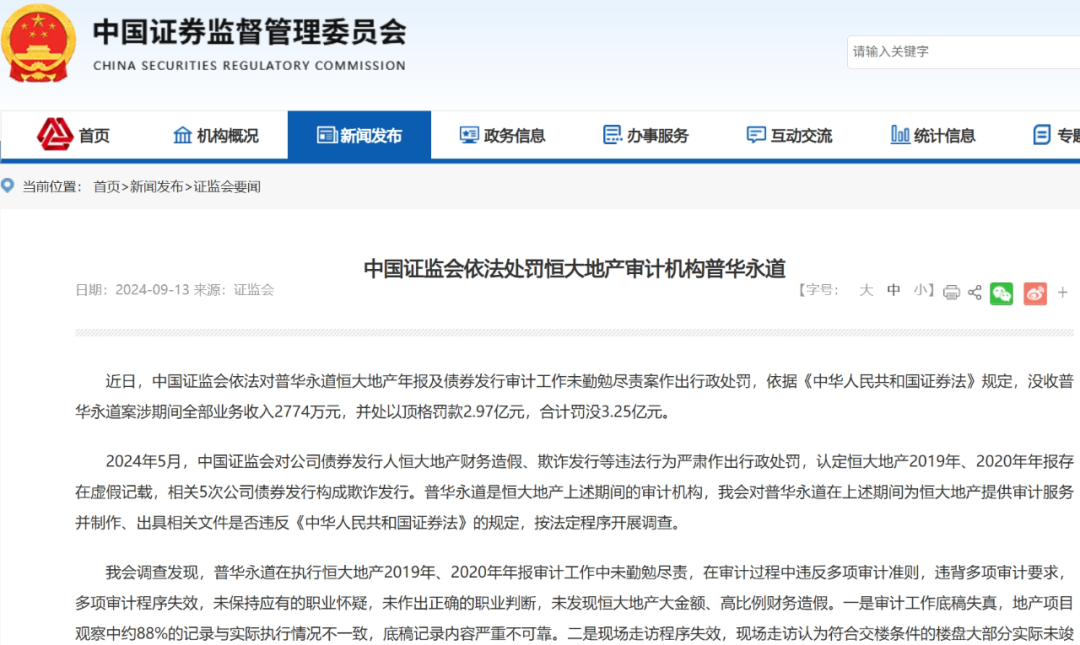The height and width of the screenshot is (645, 1080).
Task: Click the 当前位置 label
Action: point(52,187)
